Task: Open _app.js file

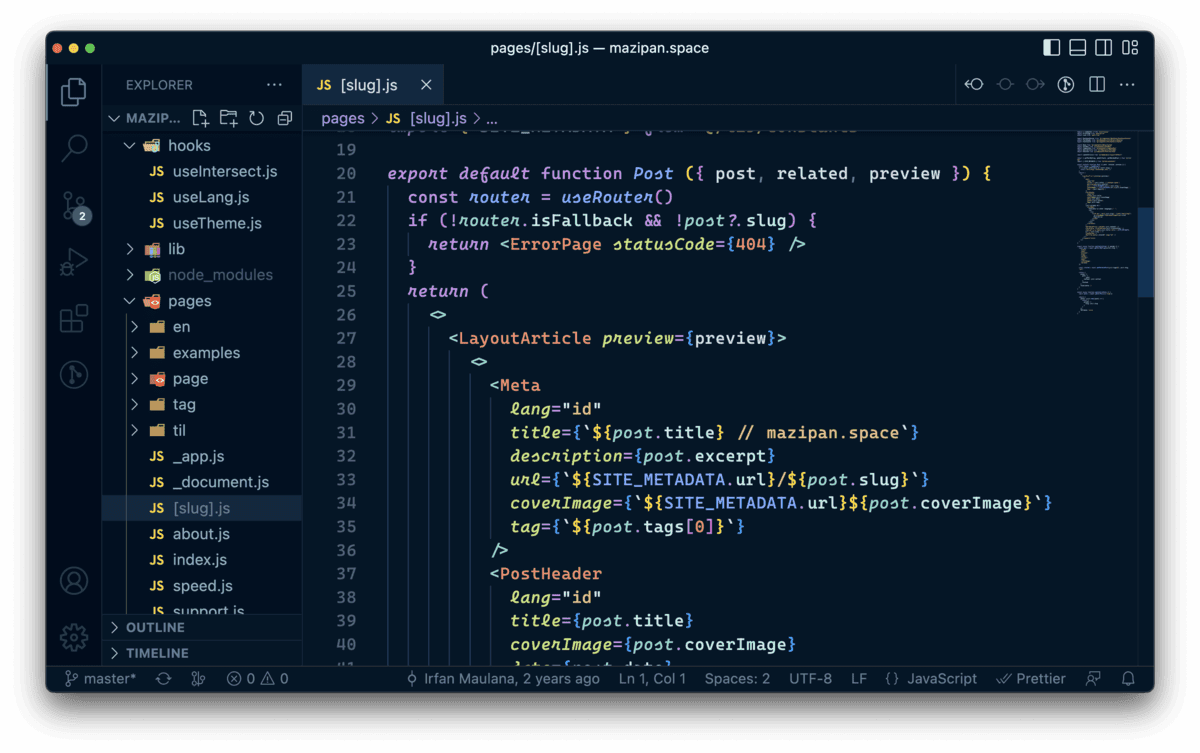Action: click(202, 456)
